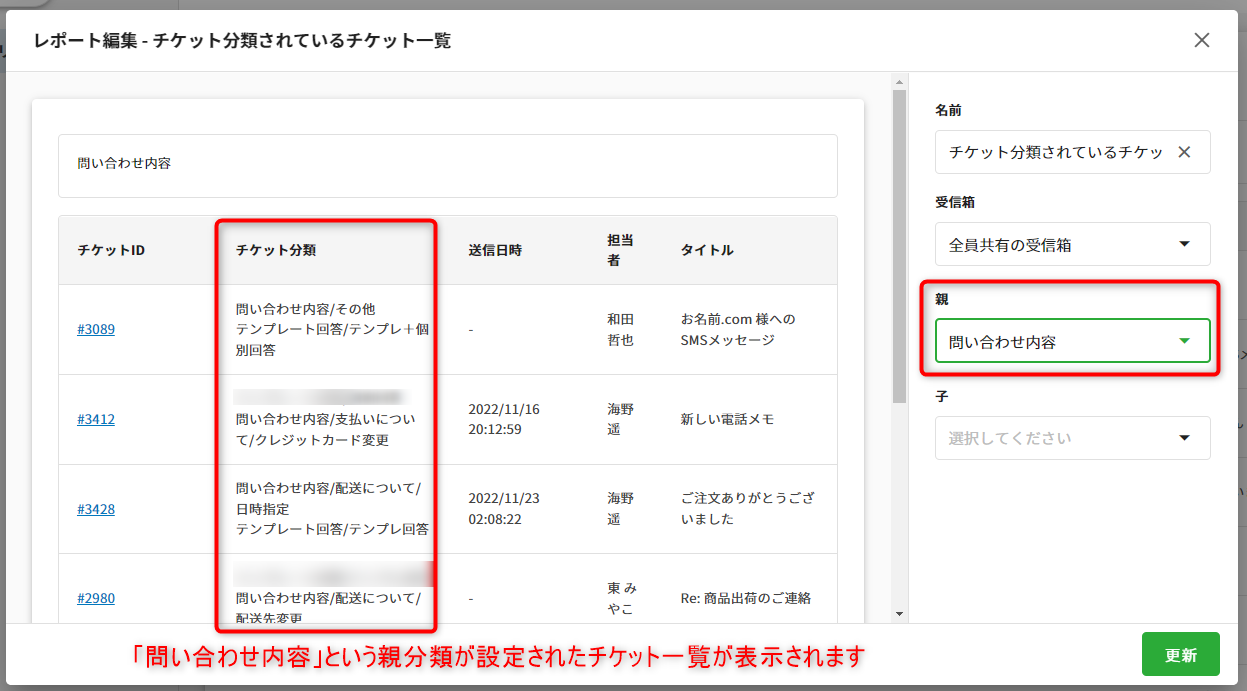This screenshot has width=1247, height=691.
Task: Click the 送信日時 column header
Action: click(x=495, y=250)
